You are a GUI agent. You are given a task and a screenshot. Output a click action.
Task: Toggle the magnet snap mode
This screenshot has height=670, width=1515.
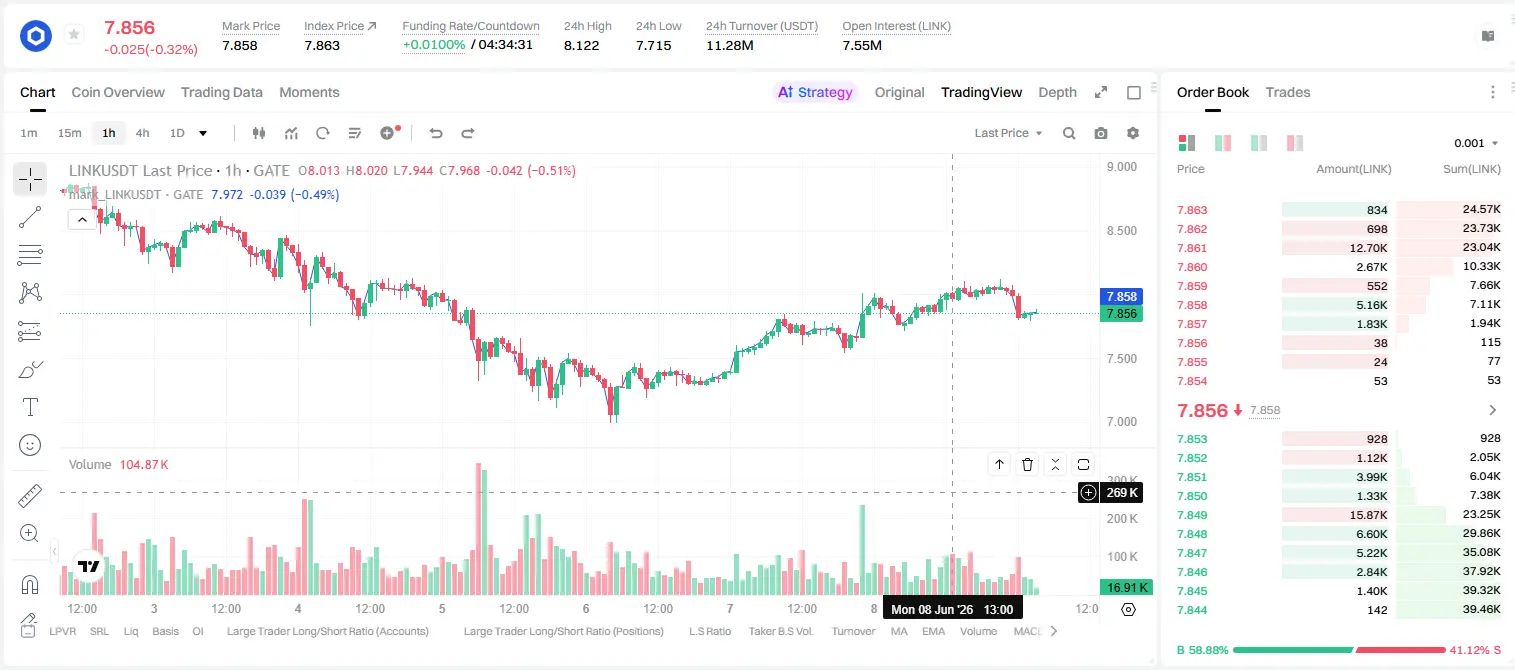[x=30, y=585]
